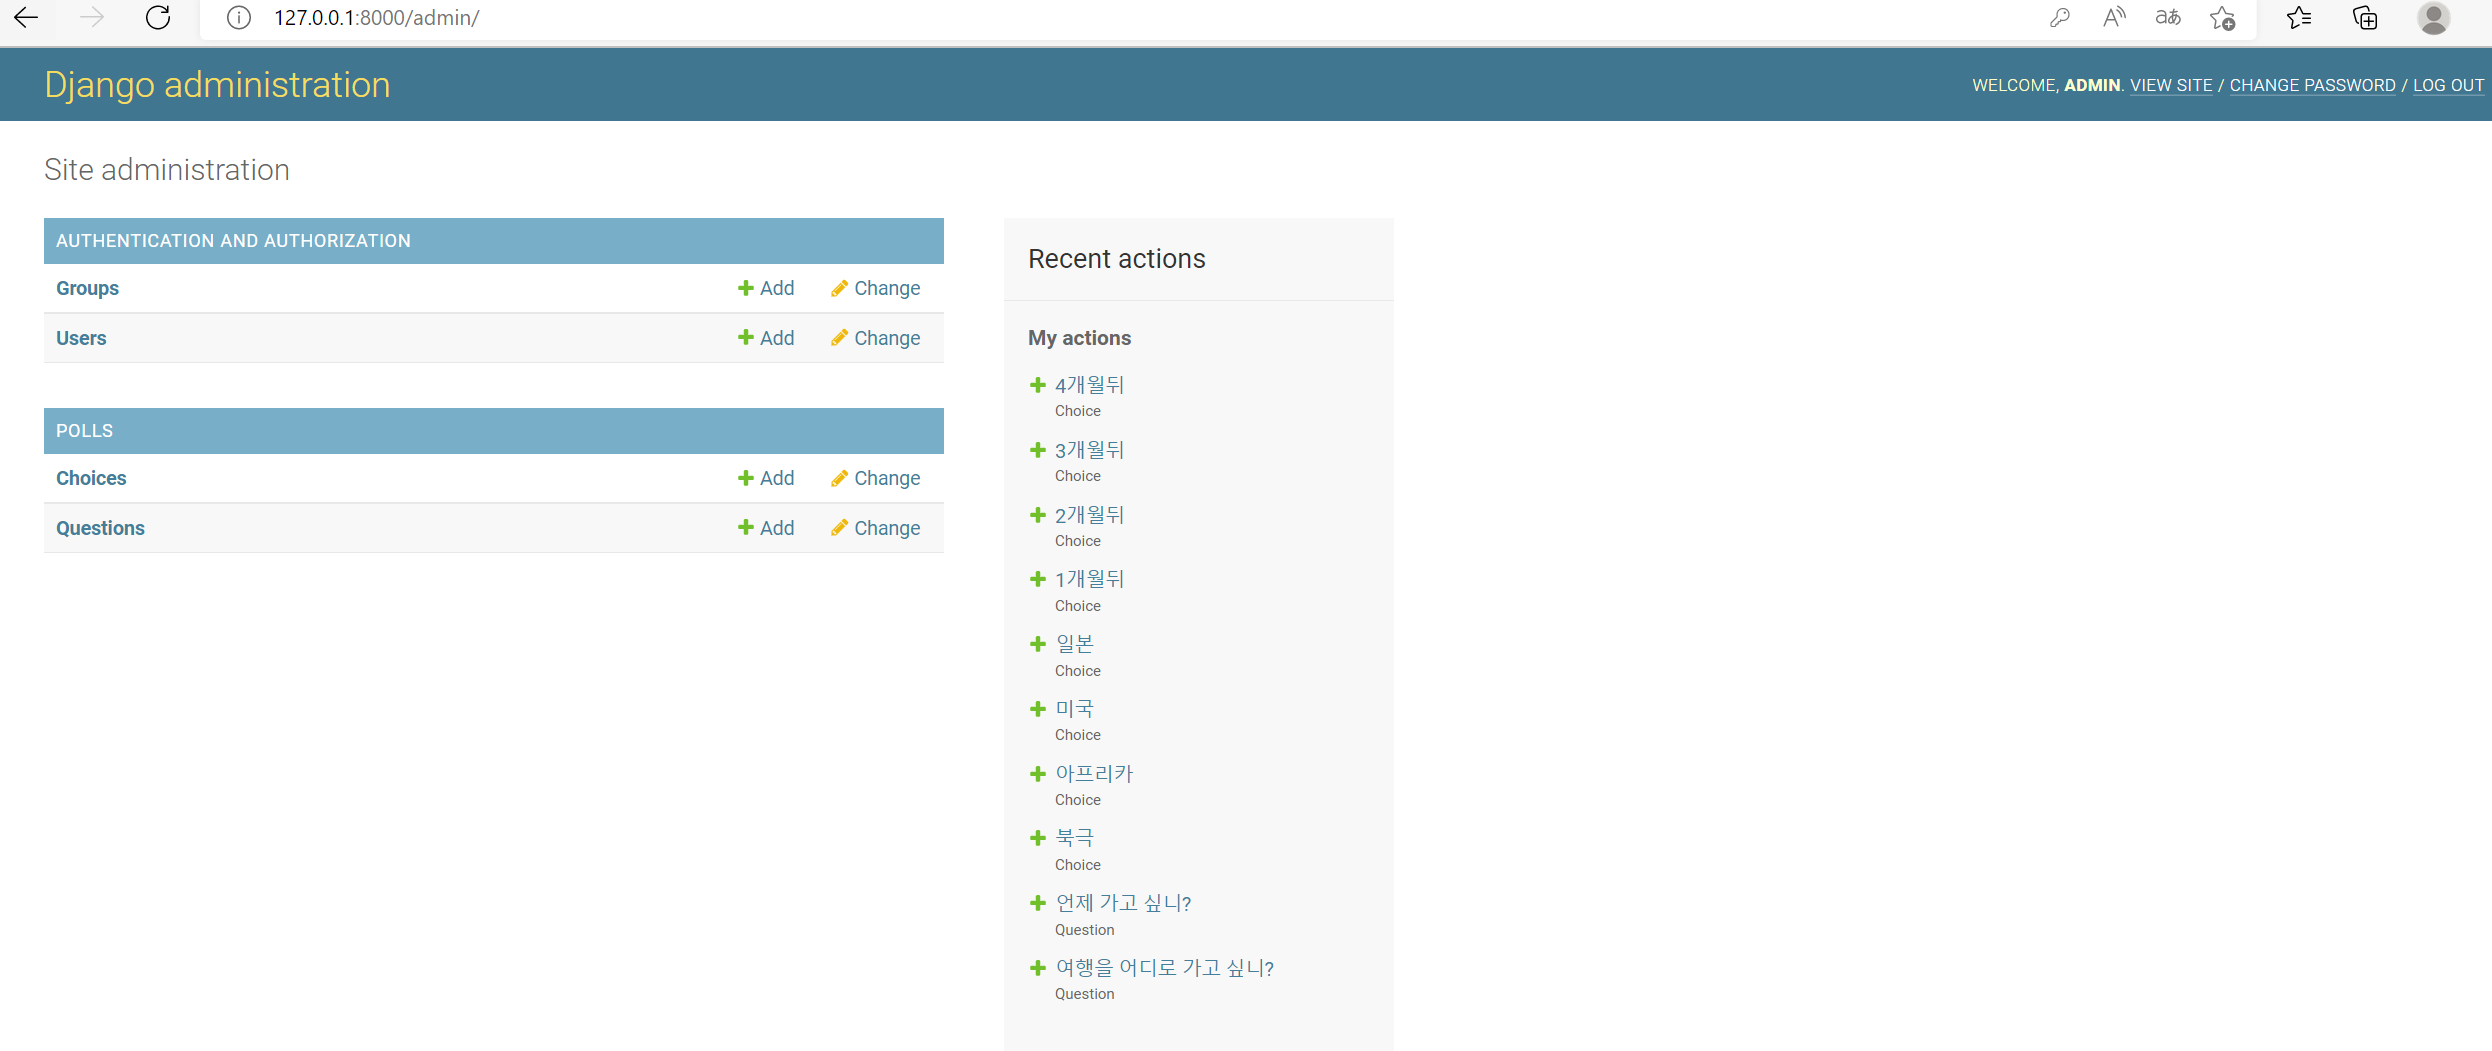Screen dimensions: 2492x1051
Task: Open recent action 1개월뒤
Action: click(1090, 579)
